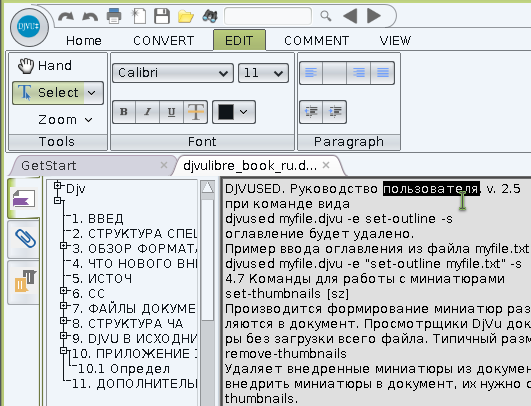
Task: Open the attachments paperclip panel
Action: click(x=25, y=238)
